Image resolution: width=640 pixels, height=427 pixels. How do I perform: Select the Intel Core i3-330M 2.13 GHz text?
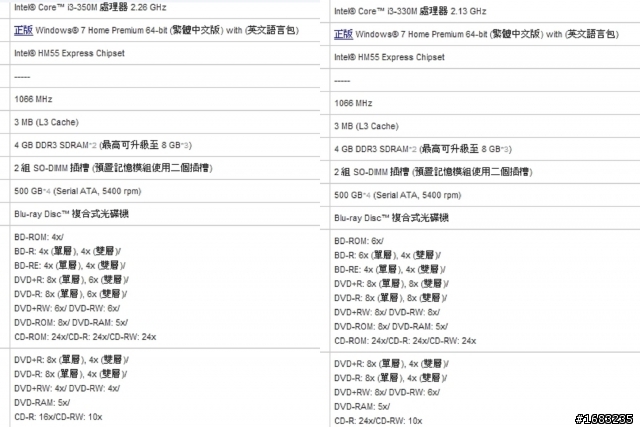click(410, 11)
